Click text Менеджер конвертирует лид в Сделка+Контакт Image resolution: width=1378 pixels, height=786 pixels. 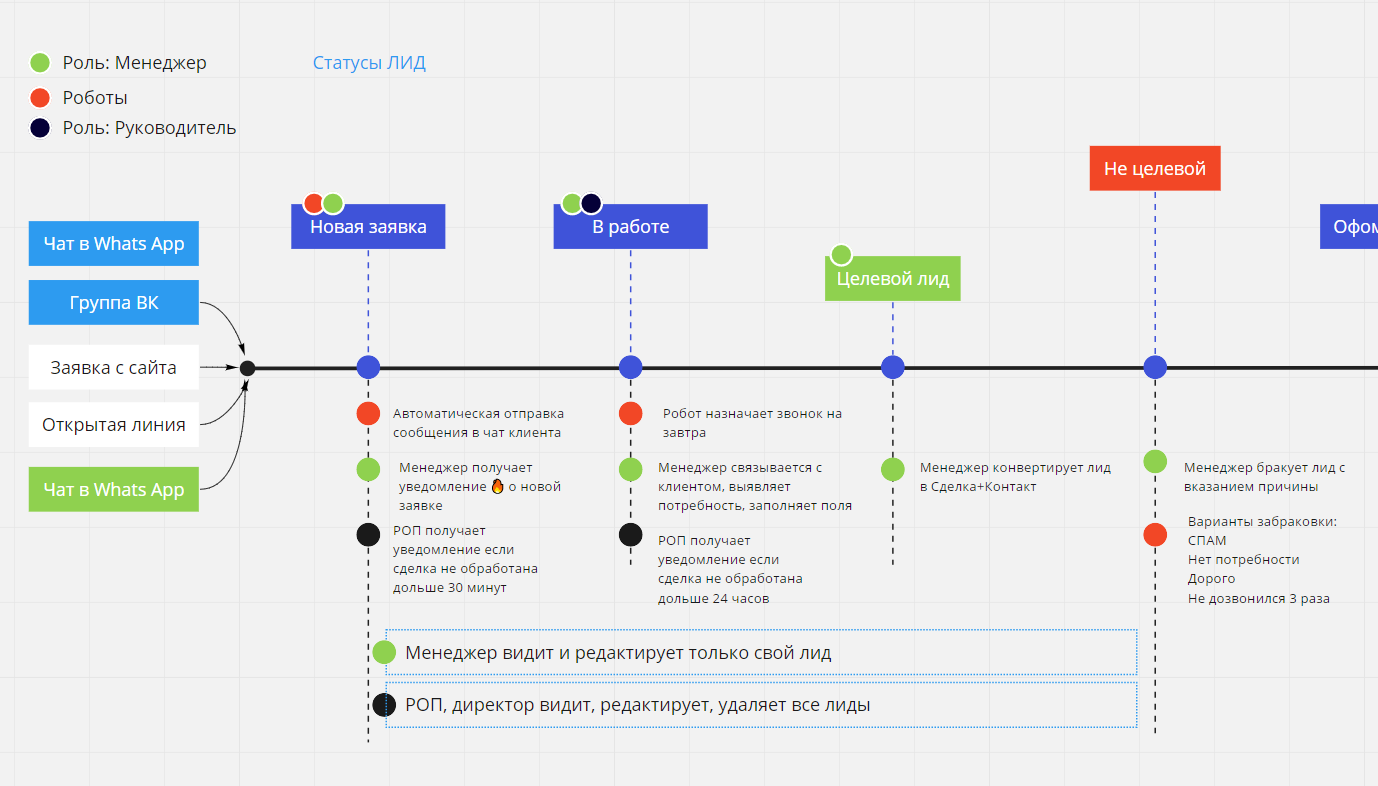pos(1015,477)
